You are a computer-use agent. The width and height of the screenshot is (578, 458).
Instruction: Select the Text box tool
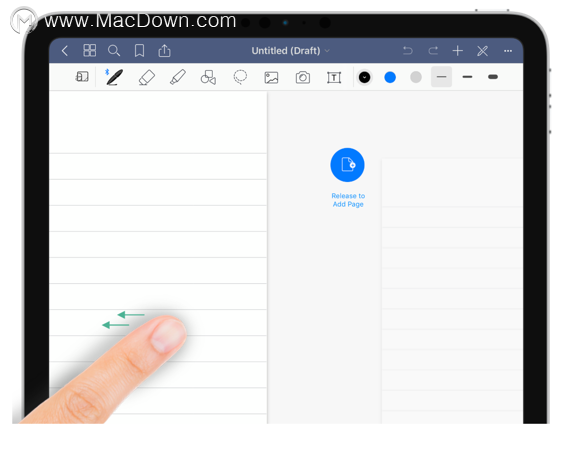(x=334, y=77)
